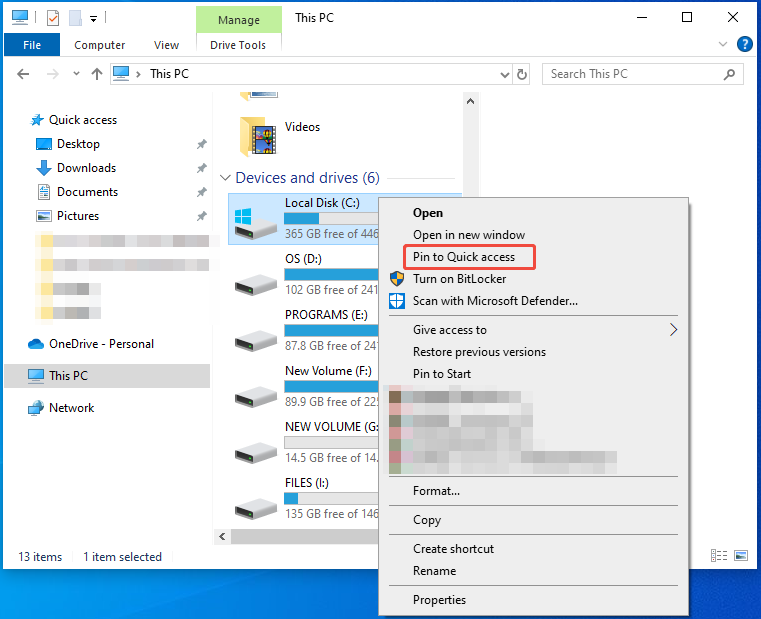Switch to details view button
Image resolution: width=761 pixels, height=619 pixels.
coord(719,556)
